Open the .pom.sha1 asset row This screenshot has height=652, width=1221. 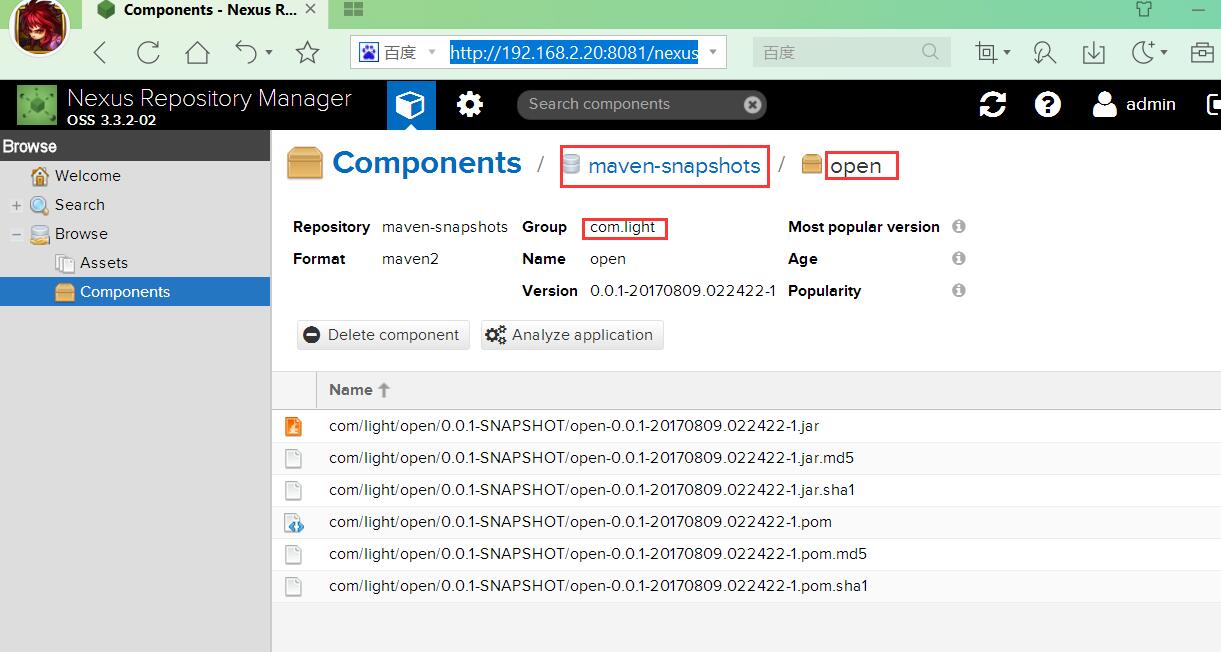click(x=746, y=586)
